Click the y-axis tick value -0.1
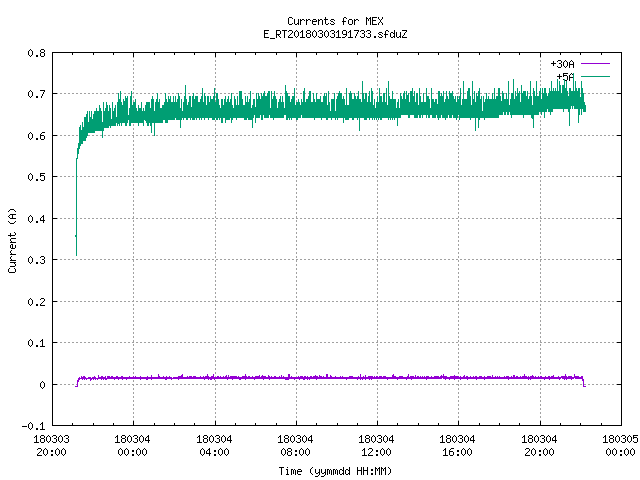 (33, 426)
